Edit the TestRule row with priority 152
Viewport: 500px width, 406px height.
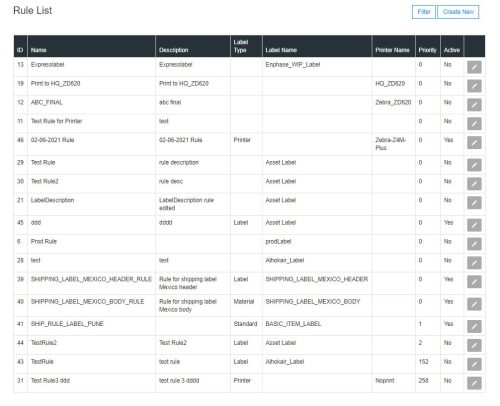[x=474, y=364]
